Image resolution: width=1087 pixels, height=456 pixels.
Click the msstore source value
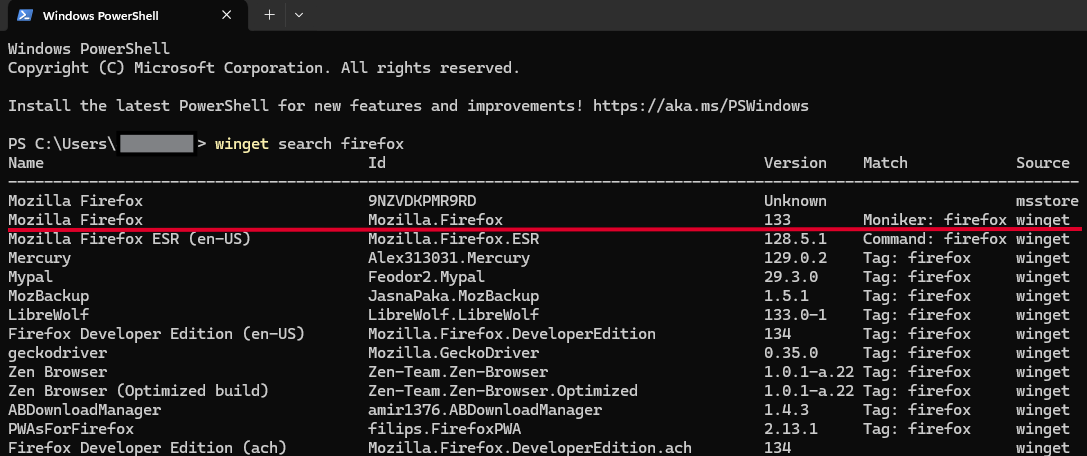coord(1047,201)
